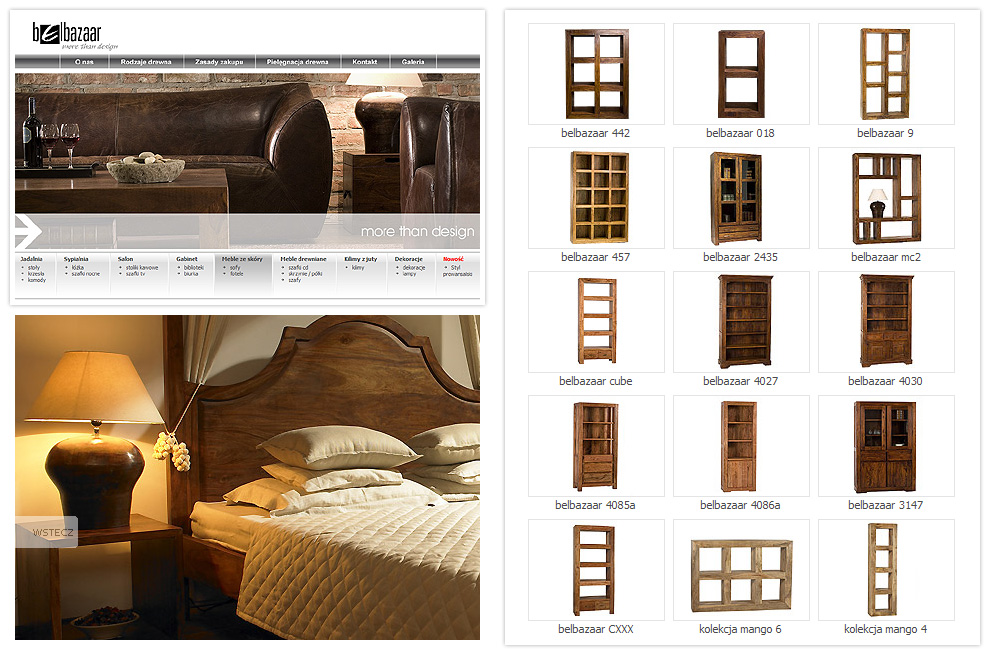This screenshot has width=990, height=650.
Task: Click the white arrow on the banner
Action: 28,231
